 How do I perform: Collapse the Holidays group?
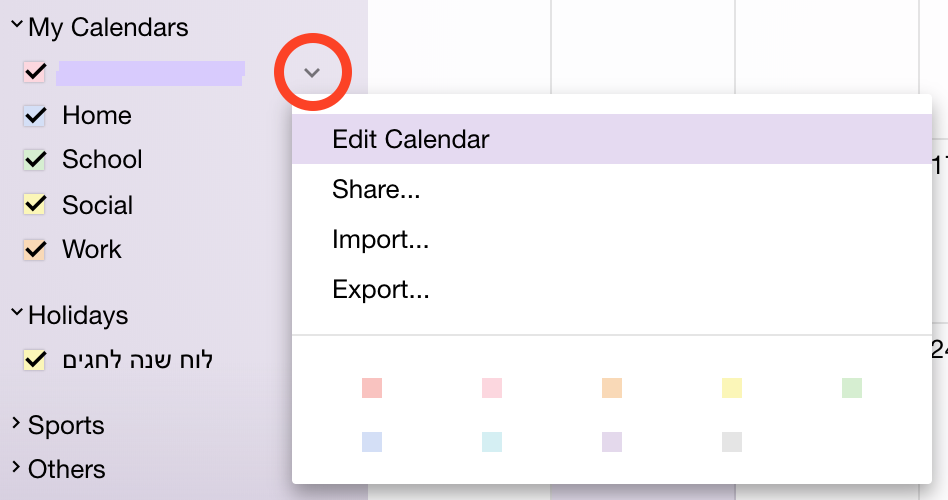[x=17, y=313]
